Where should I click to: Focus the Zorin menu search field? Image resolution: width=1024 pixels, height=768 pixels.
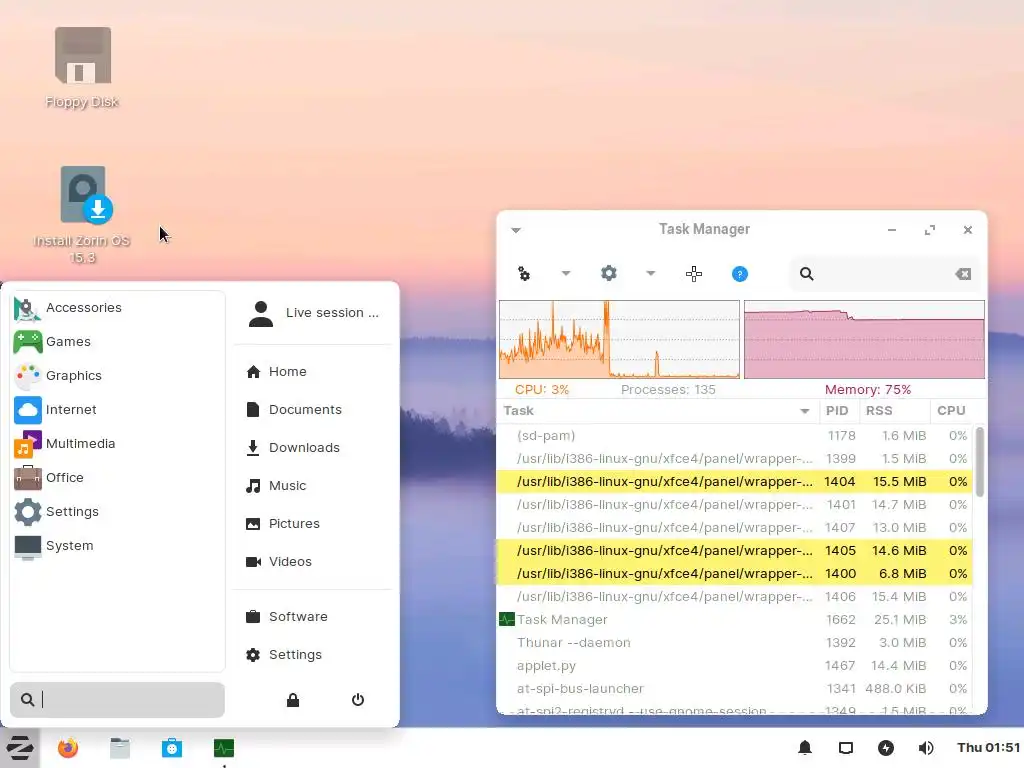pos(118,700)
